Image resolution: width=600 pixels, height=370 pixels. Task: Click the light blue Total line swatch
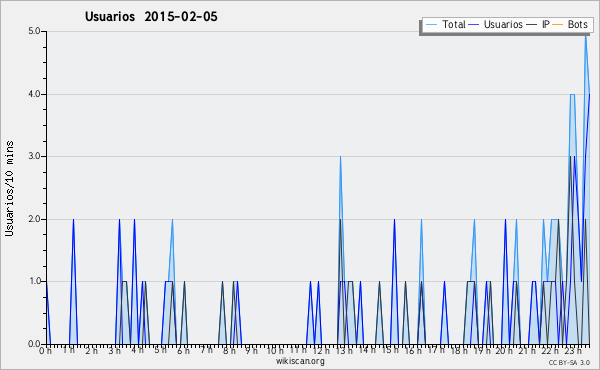click(x=431, y=25)
